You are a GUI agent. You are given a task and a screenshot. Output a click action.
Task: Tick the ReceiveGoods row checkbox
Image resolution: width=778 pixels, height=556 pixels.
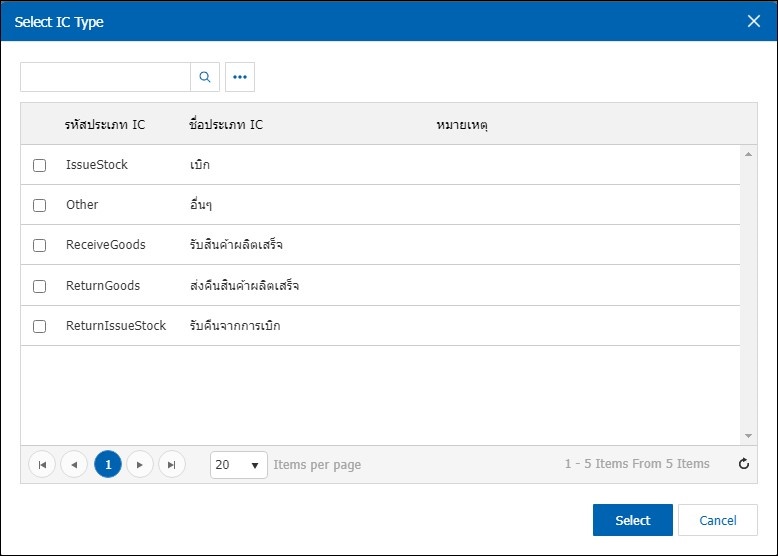coord(40,246)
